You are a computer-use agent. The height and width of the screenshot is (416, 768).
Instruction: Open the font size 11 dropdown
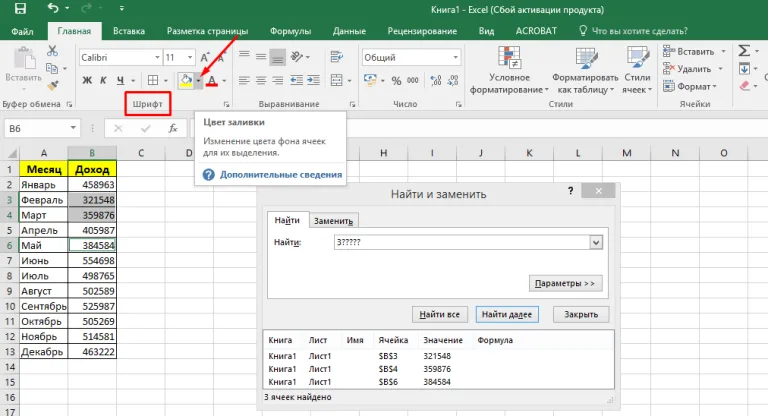[x=190, y=57]
